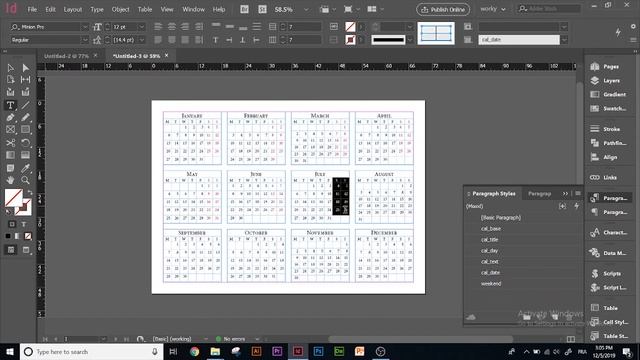
Task: Click the fill color swatch in toolbox
Action: tap(13, 198)
